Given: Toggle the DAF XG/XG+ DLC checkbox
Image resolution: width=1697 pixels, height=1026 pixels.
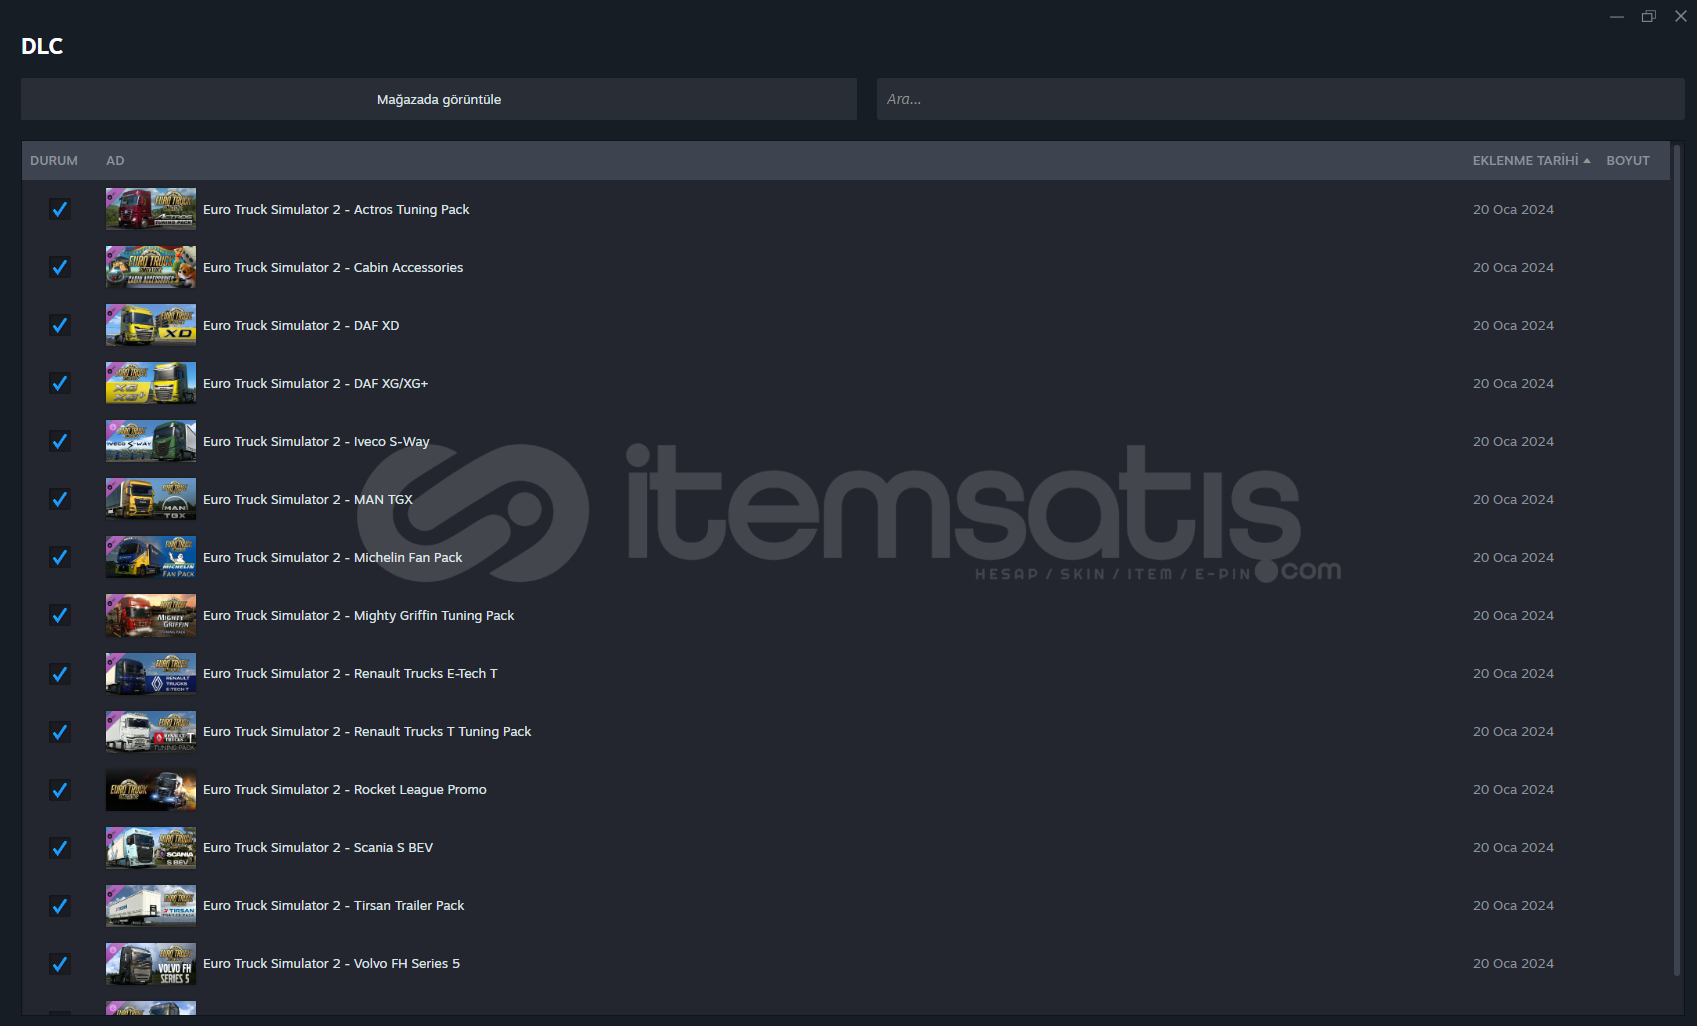Looking at the screenshot, I should click(x=60, y=383).
